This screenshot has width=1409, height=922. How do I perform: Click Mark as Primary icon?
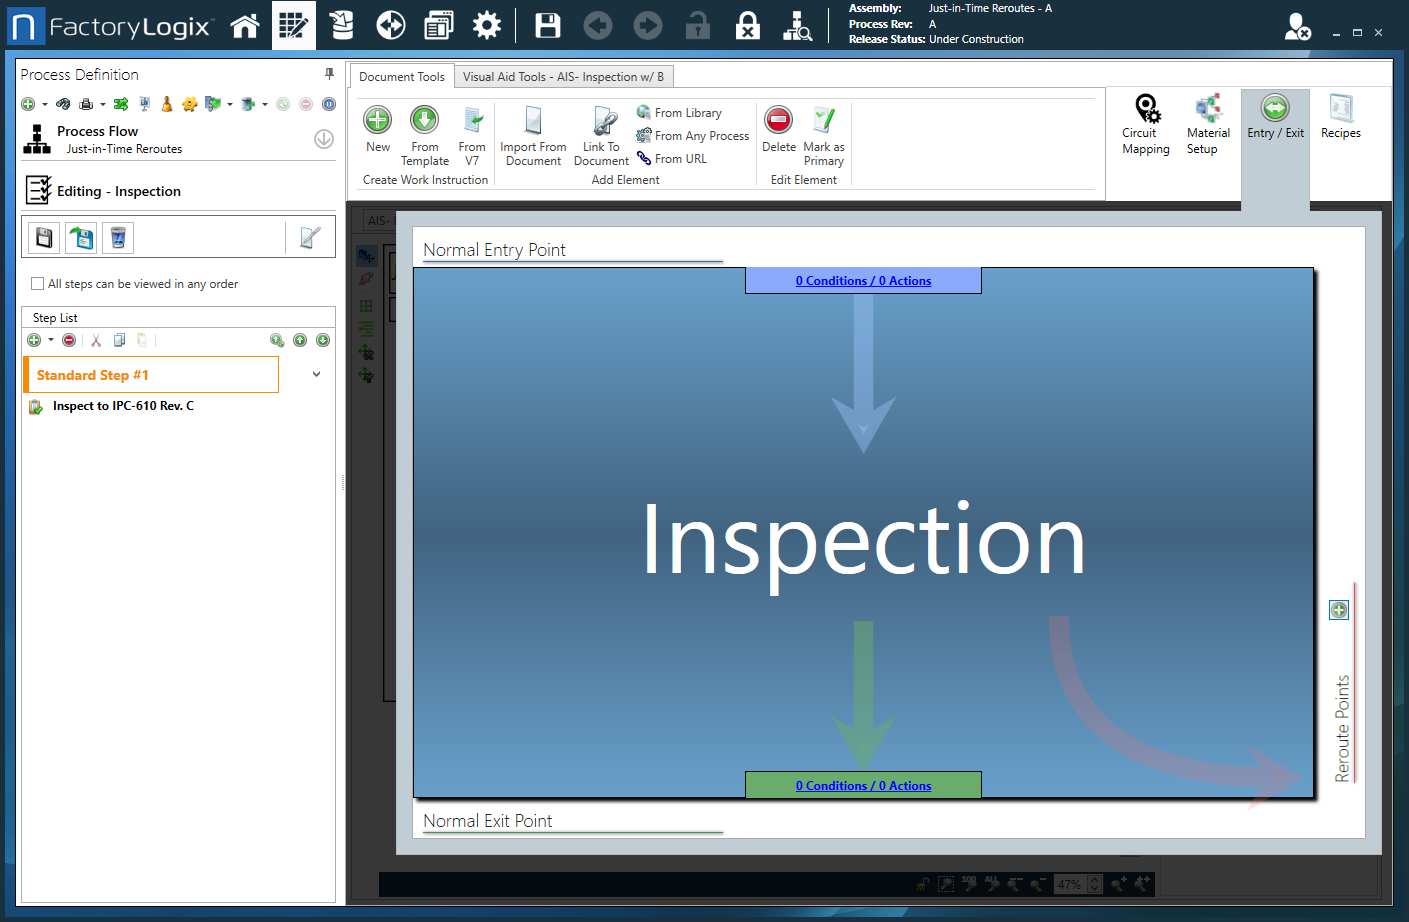tap(823, 120)
